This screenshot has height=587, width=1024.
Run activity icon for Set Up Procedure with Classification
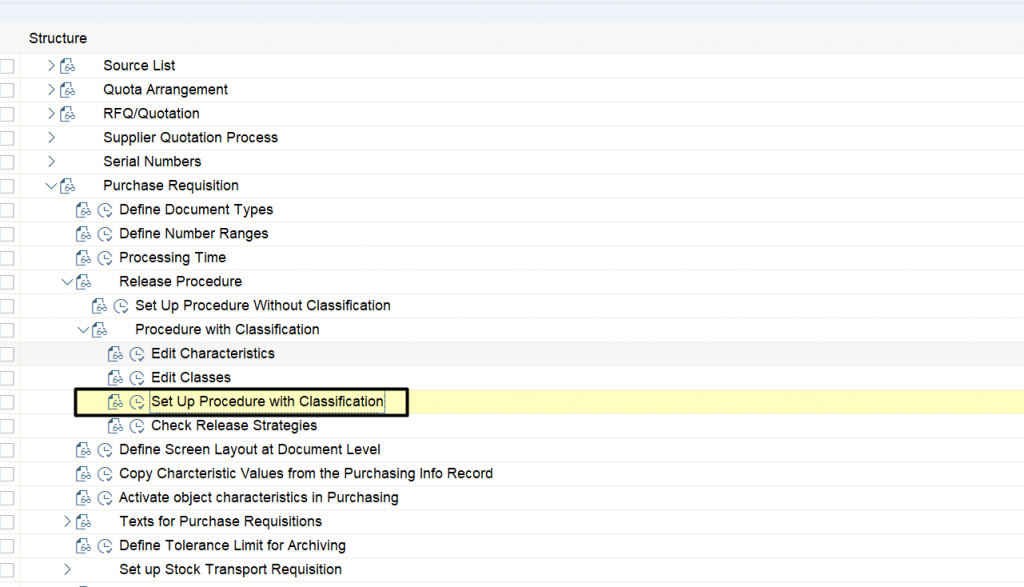[x=137, y=402]
